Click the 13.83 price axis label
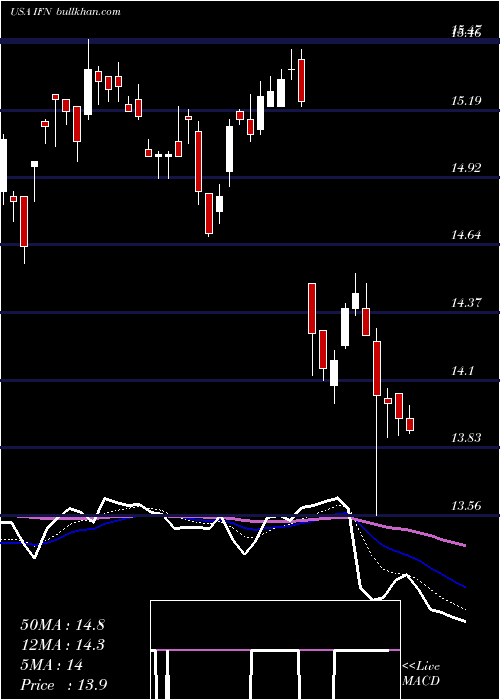The height and width of the screenshot is (700, 500). click(x=466, y=438)
